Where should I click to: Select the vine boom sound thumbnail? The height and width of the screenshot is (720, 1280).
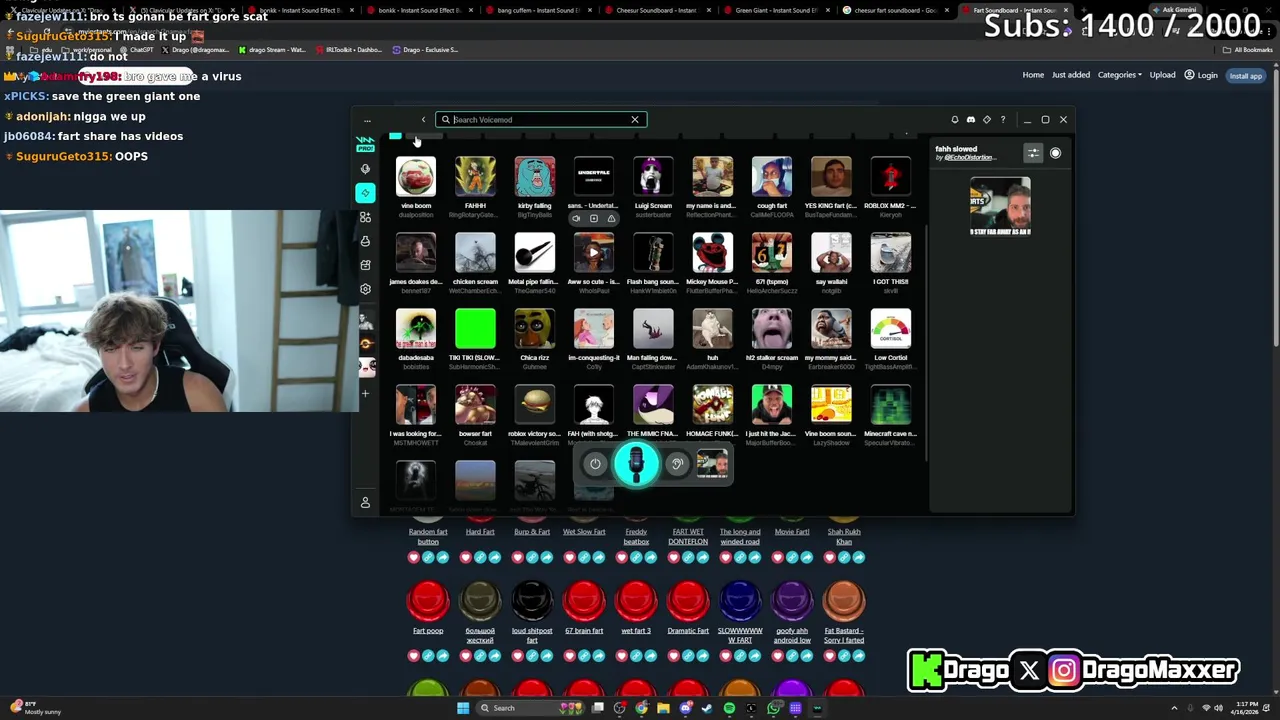coord(416,177)
